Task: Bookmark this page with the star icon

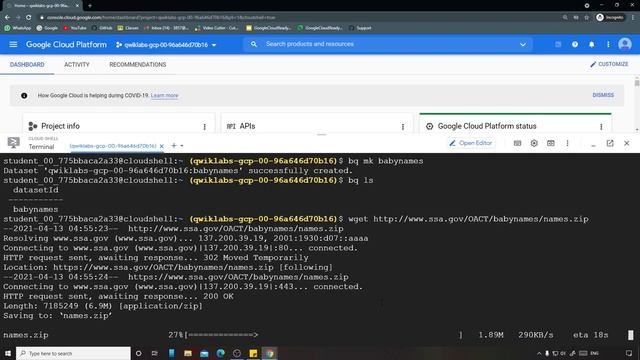Action: click(x=587, y=18)
